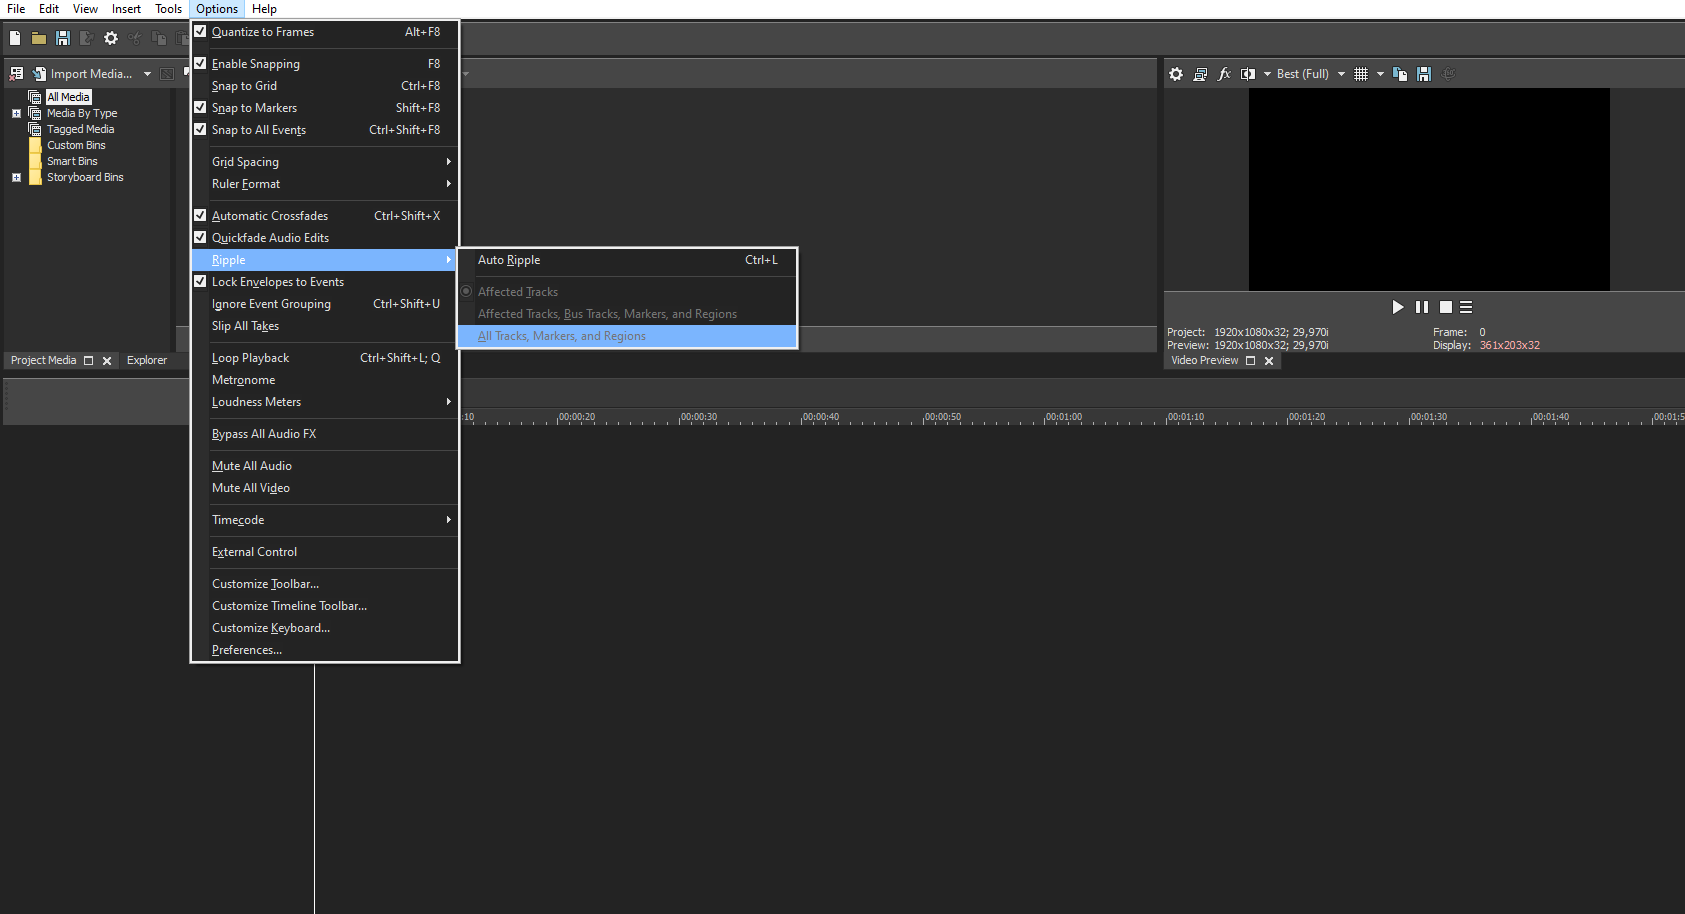Viewport: 1685px width, 914px height.
Task: Save project using the main toolbar floppy icon
Action: point(63,38)
